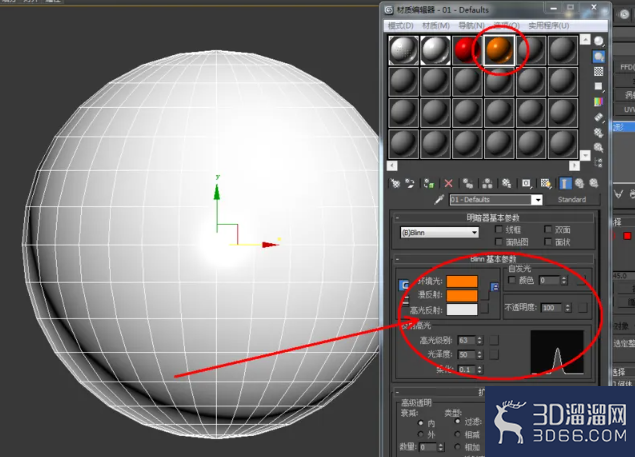The width and height of the screenshot is (635, 457).
Task: Click the diffuse color map button
Action: [485, 296]
